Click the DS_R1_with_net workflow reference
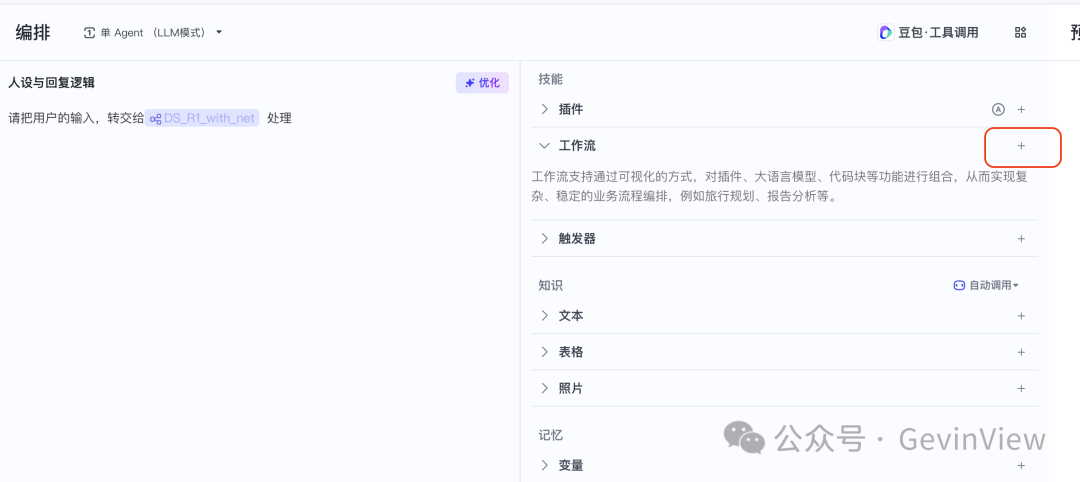Screen dimensions: 1080x482 tap(202, 118)
